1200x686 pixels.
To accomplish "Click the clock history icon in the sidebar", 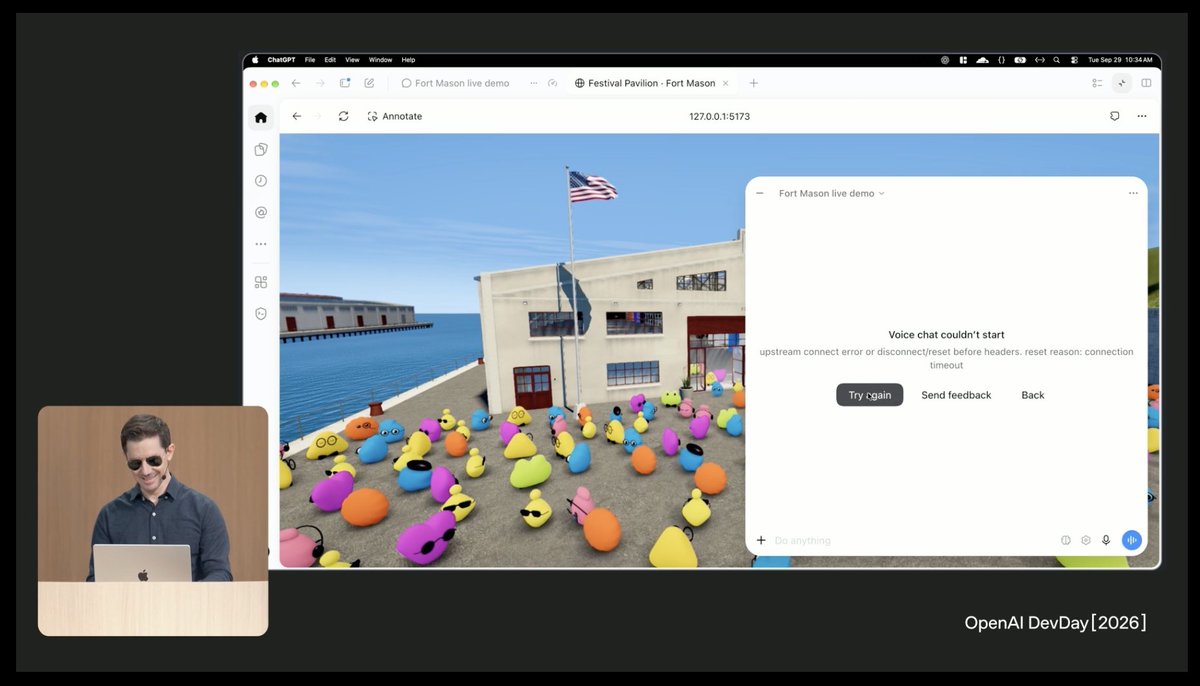I will point(261,181).
